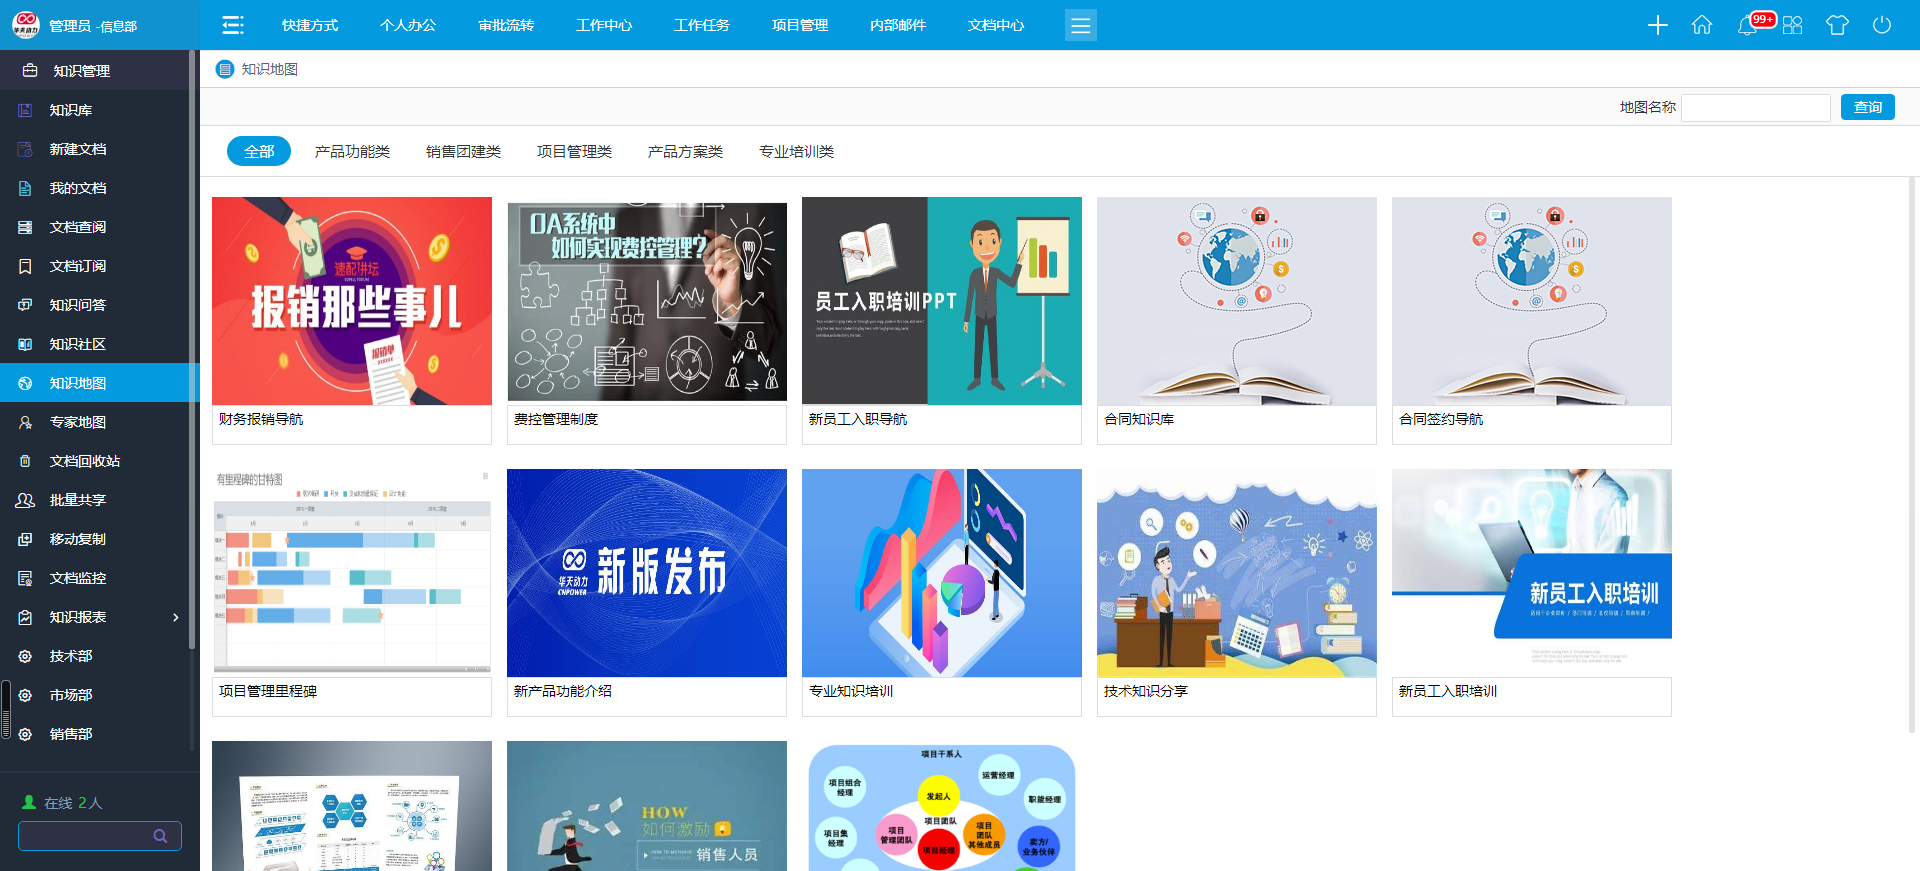Image resolution: width=1920 pixels, height=871 pixels.
Task: Open 知识库 in the sidebar
Action: pos(70,110)
